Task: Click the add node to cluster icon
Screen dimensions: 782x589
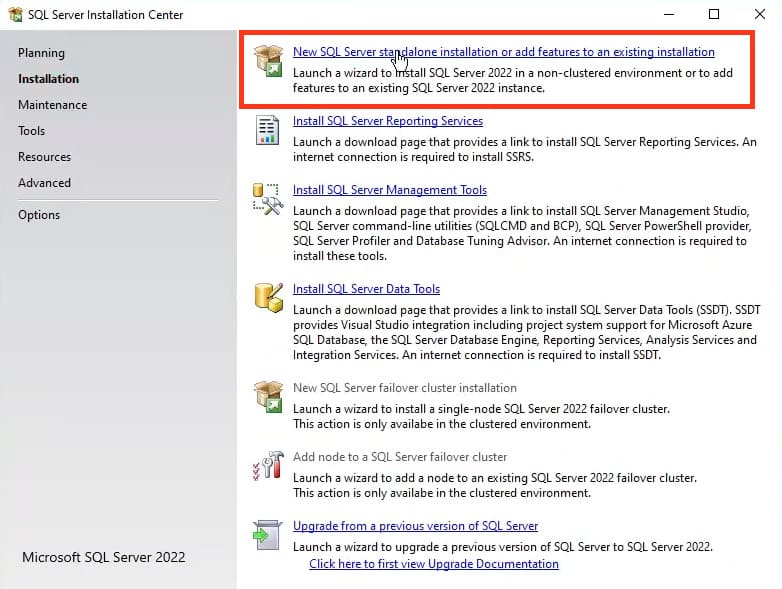Action: (x=268, y=465)
